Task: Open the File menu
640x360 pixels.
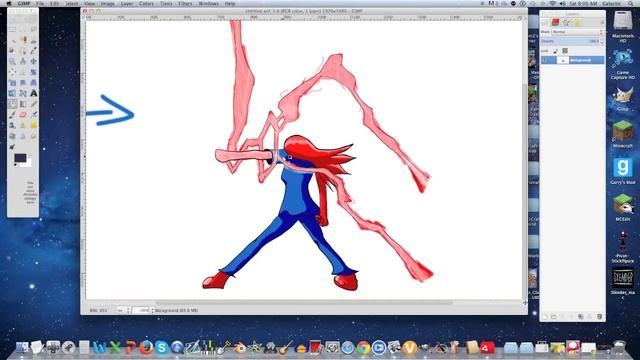Action: 40,3
